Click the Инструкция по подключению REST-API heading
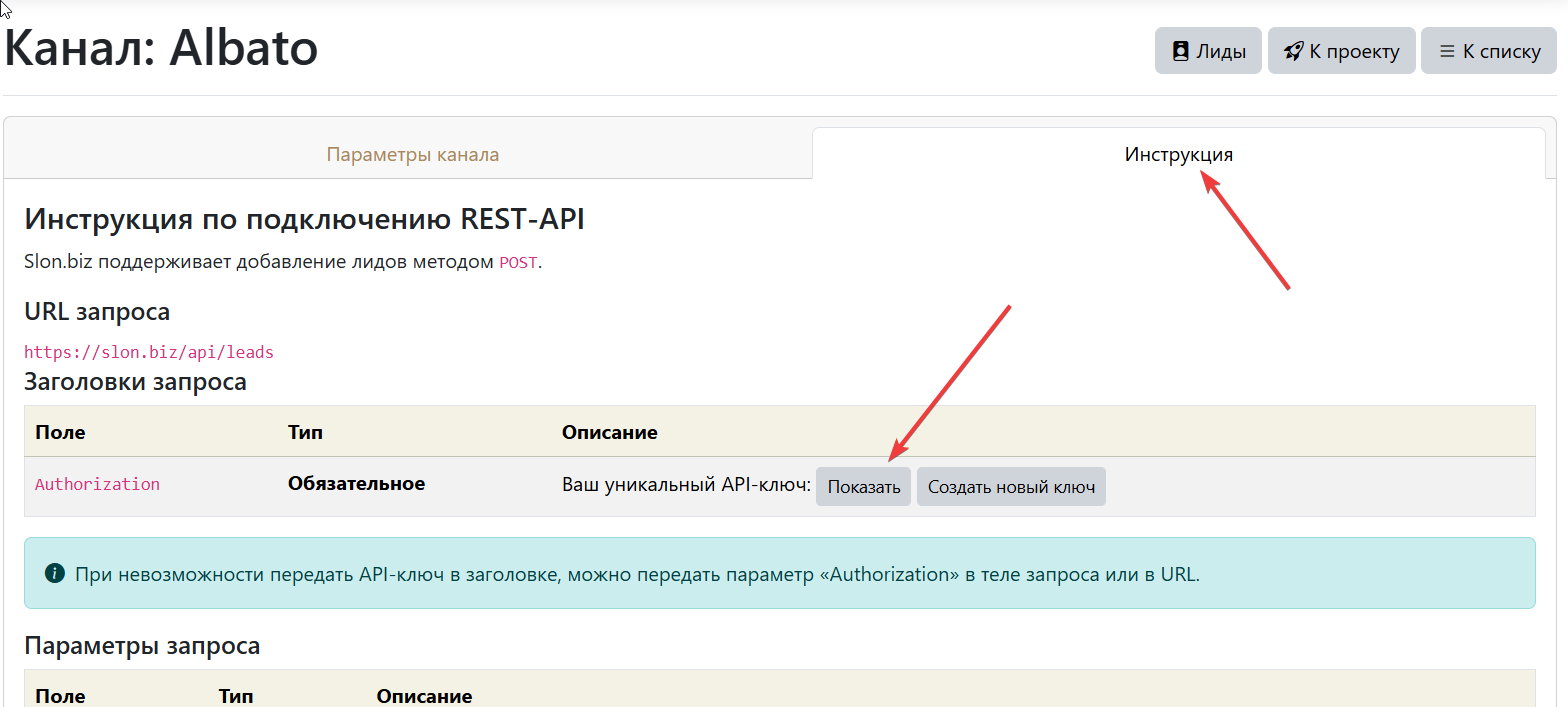Viewport: 1568px width, 707px height. coord(304,219)
